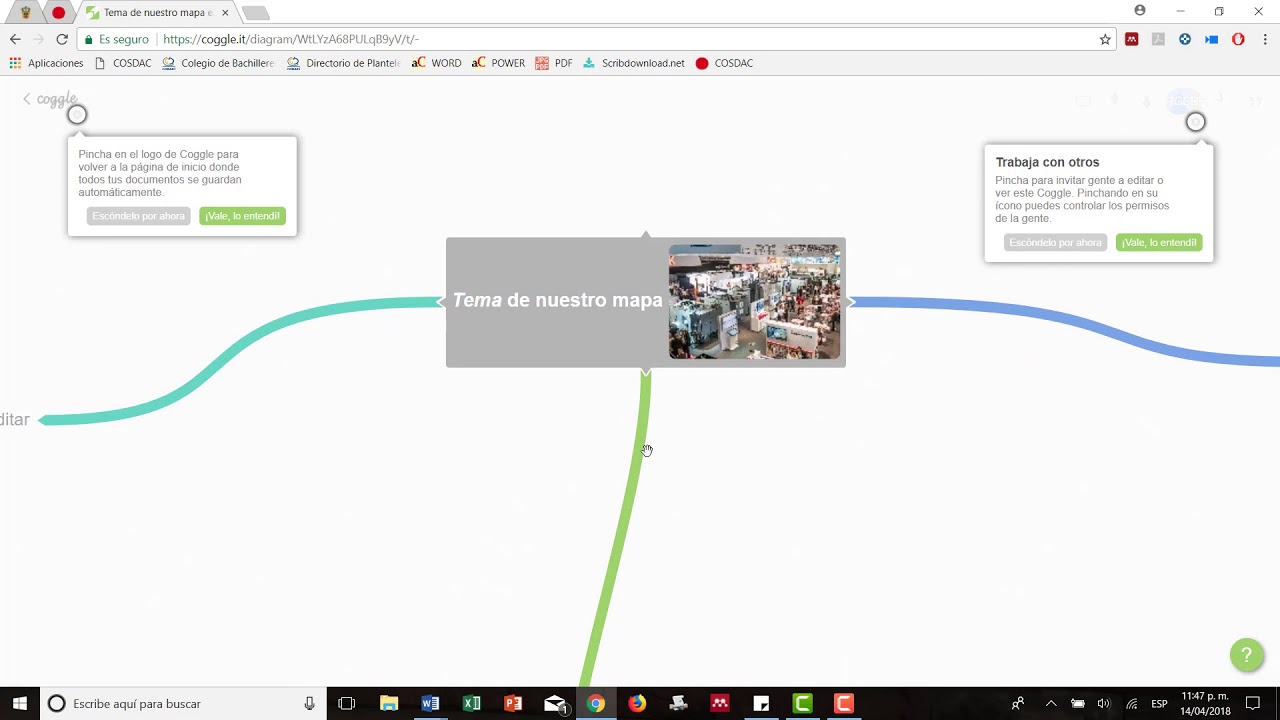Switch to the first browser tab with crest icon
The height and width of the screenshot is (720, 1280).
pyautogui.click(x=26, y=13)
